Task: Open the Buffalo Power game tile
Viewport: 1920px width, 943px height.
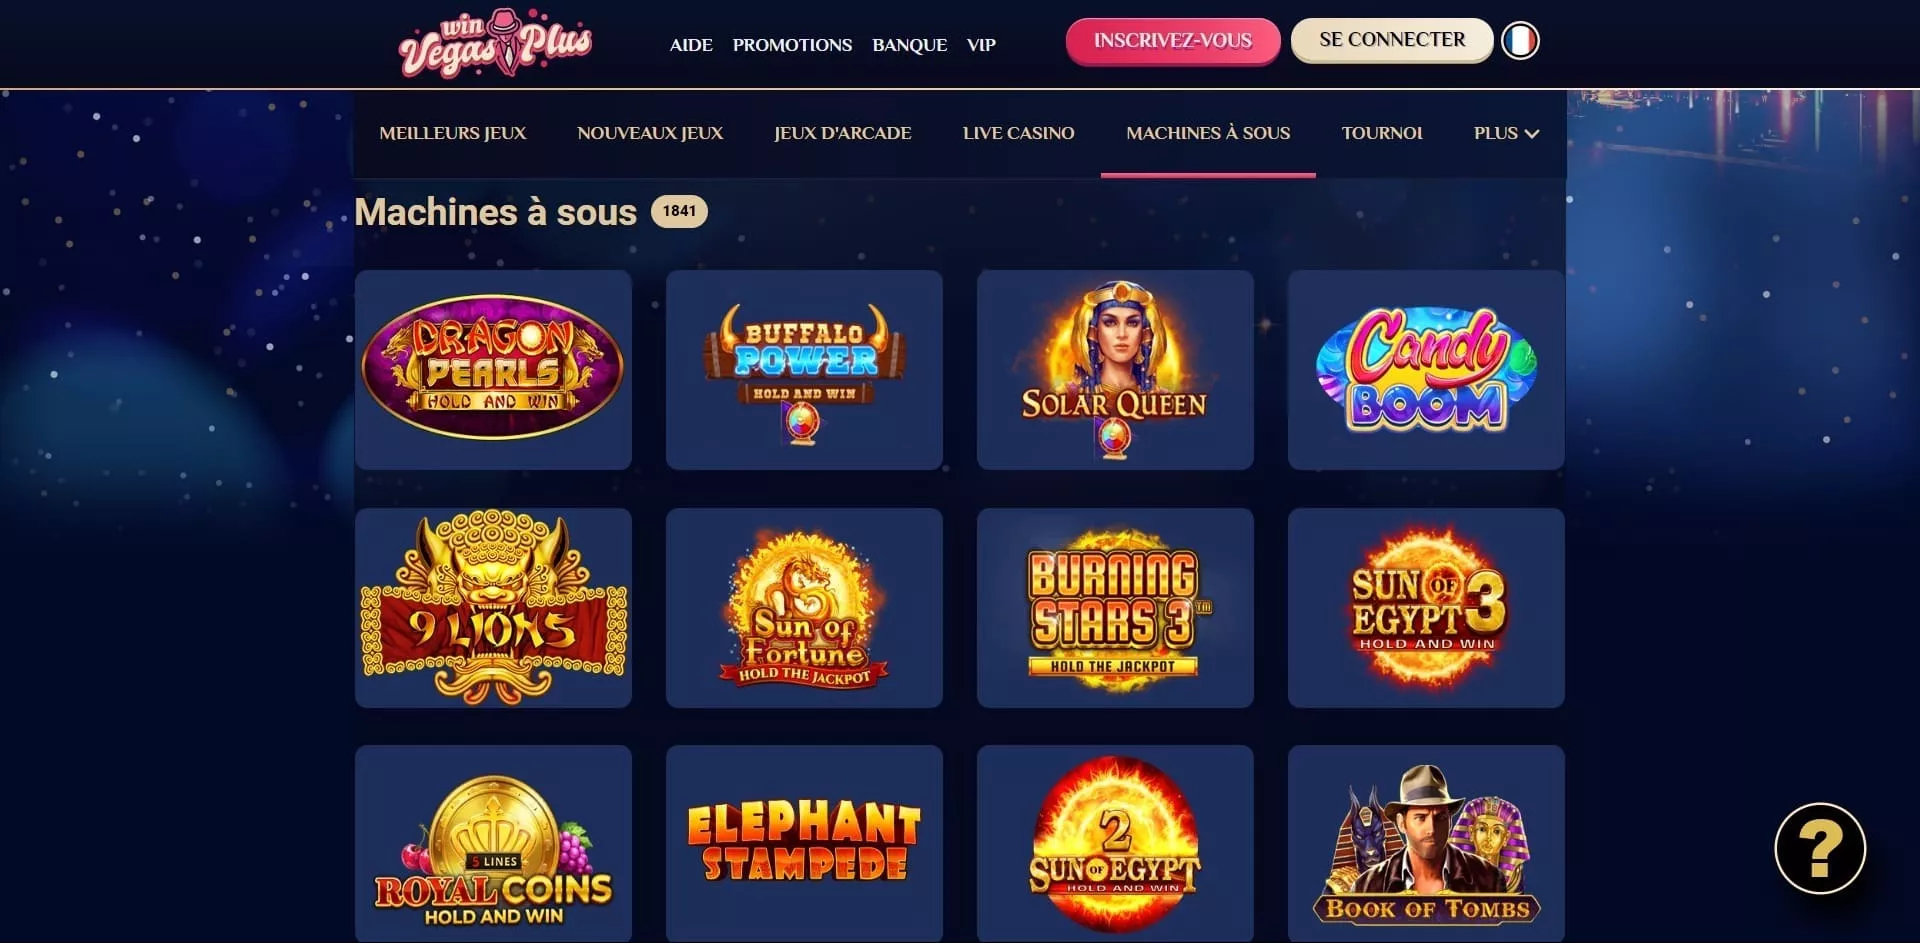Action: pyautogui.click(x=804, y=369)
